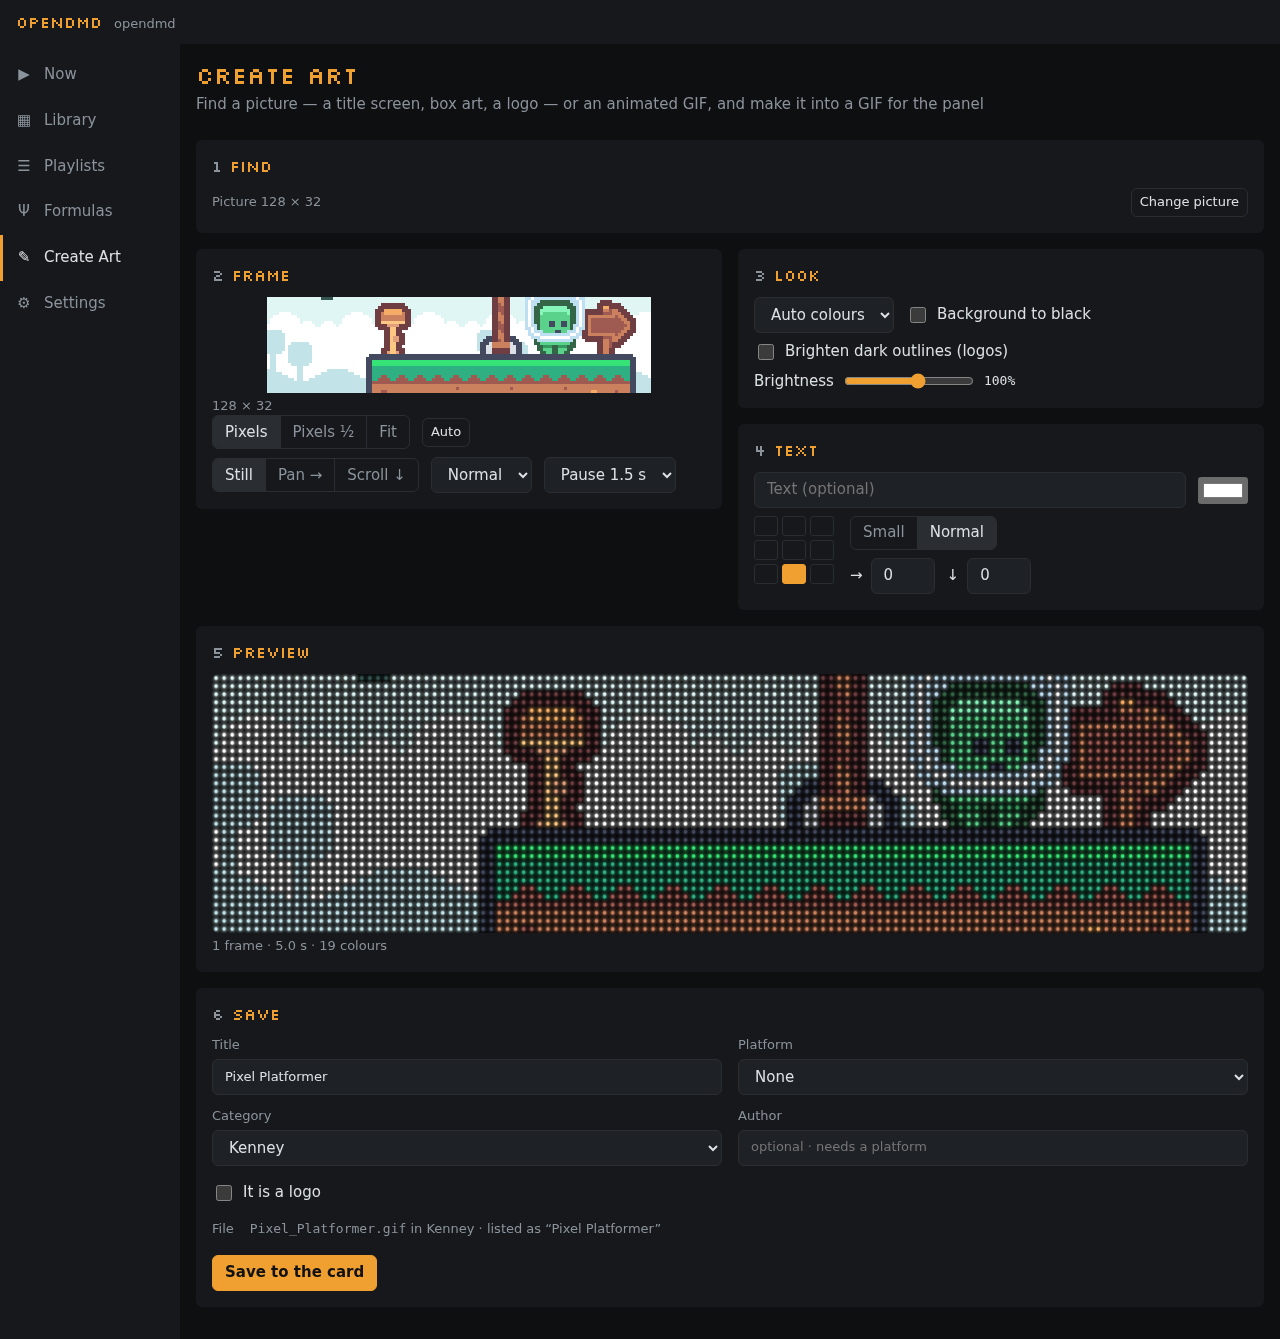
Task: Switch motion to Scroll ↓
Action: [376, 475]
